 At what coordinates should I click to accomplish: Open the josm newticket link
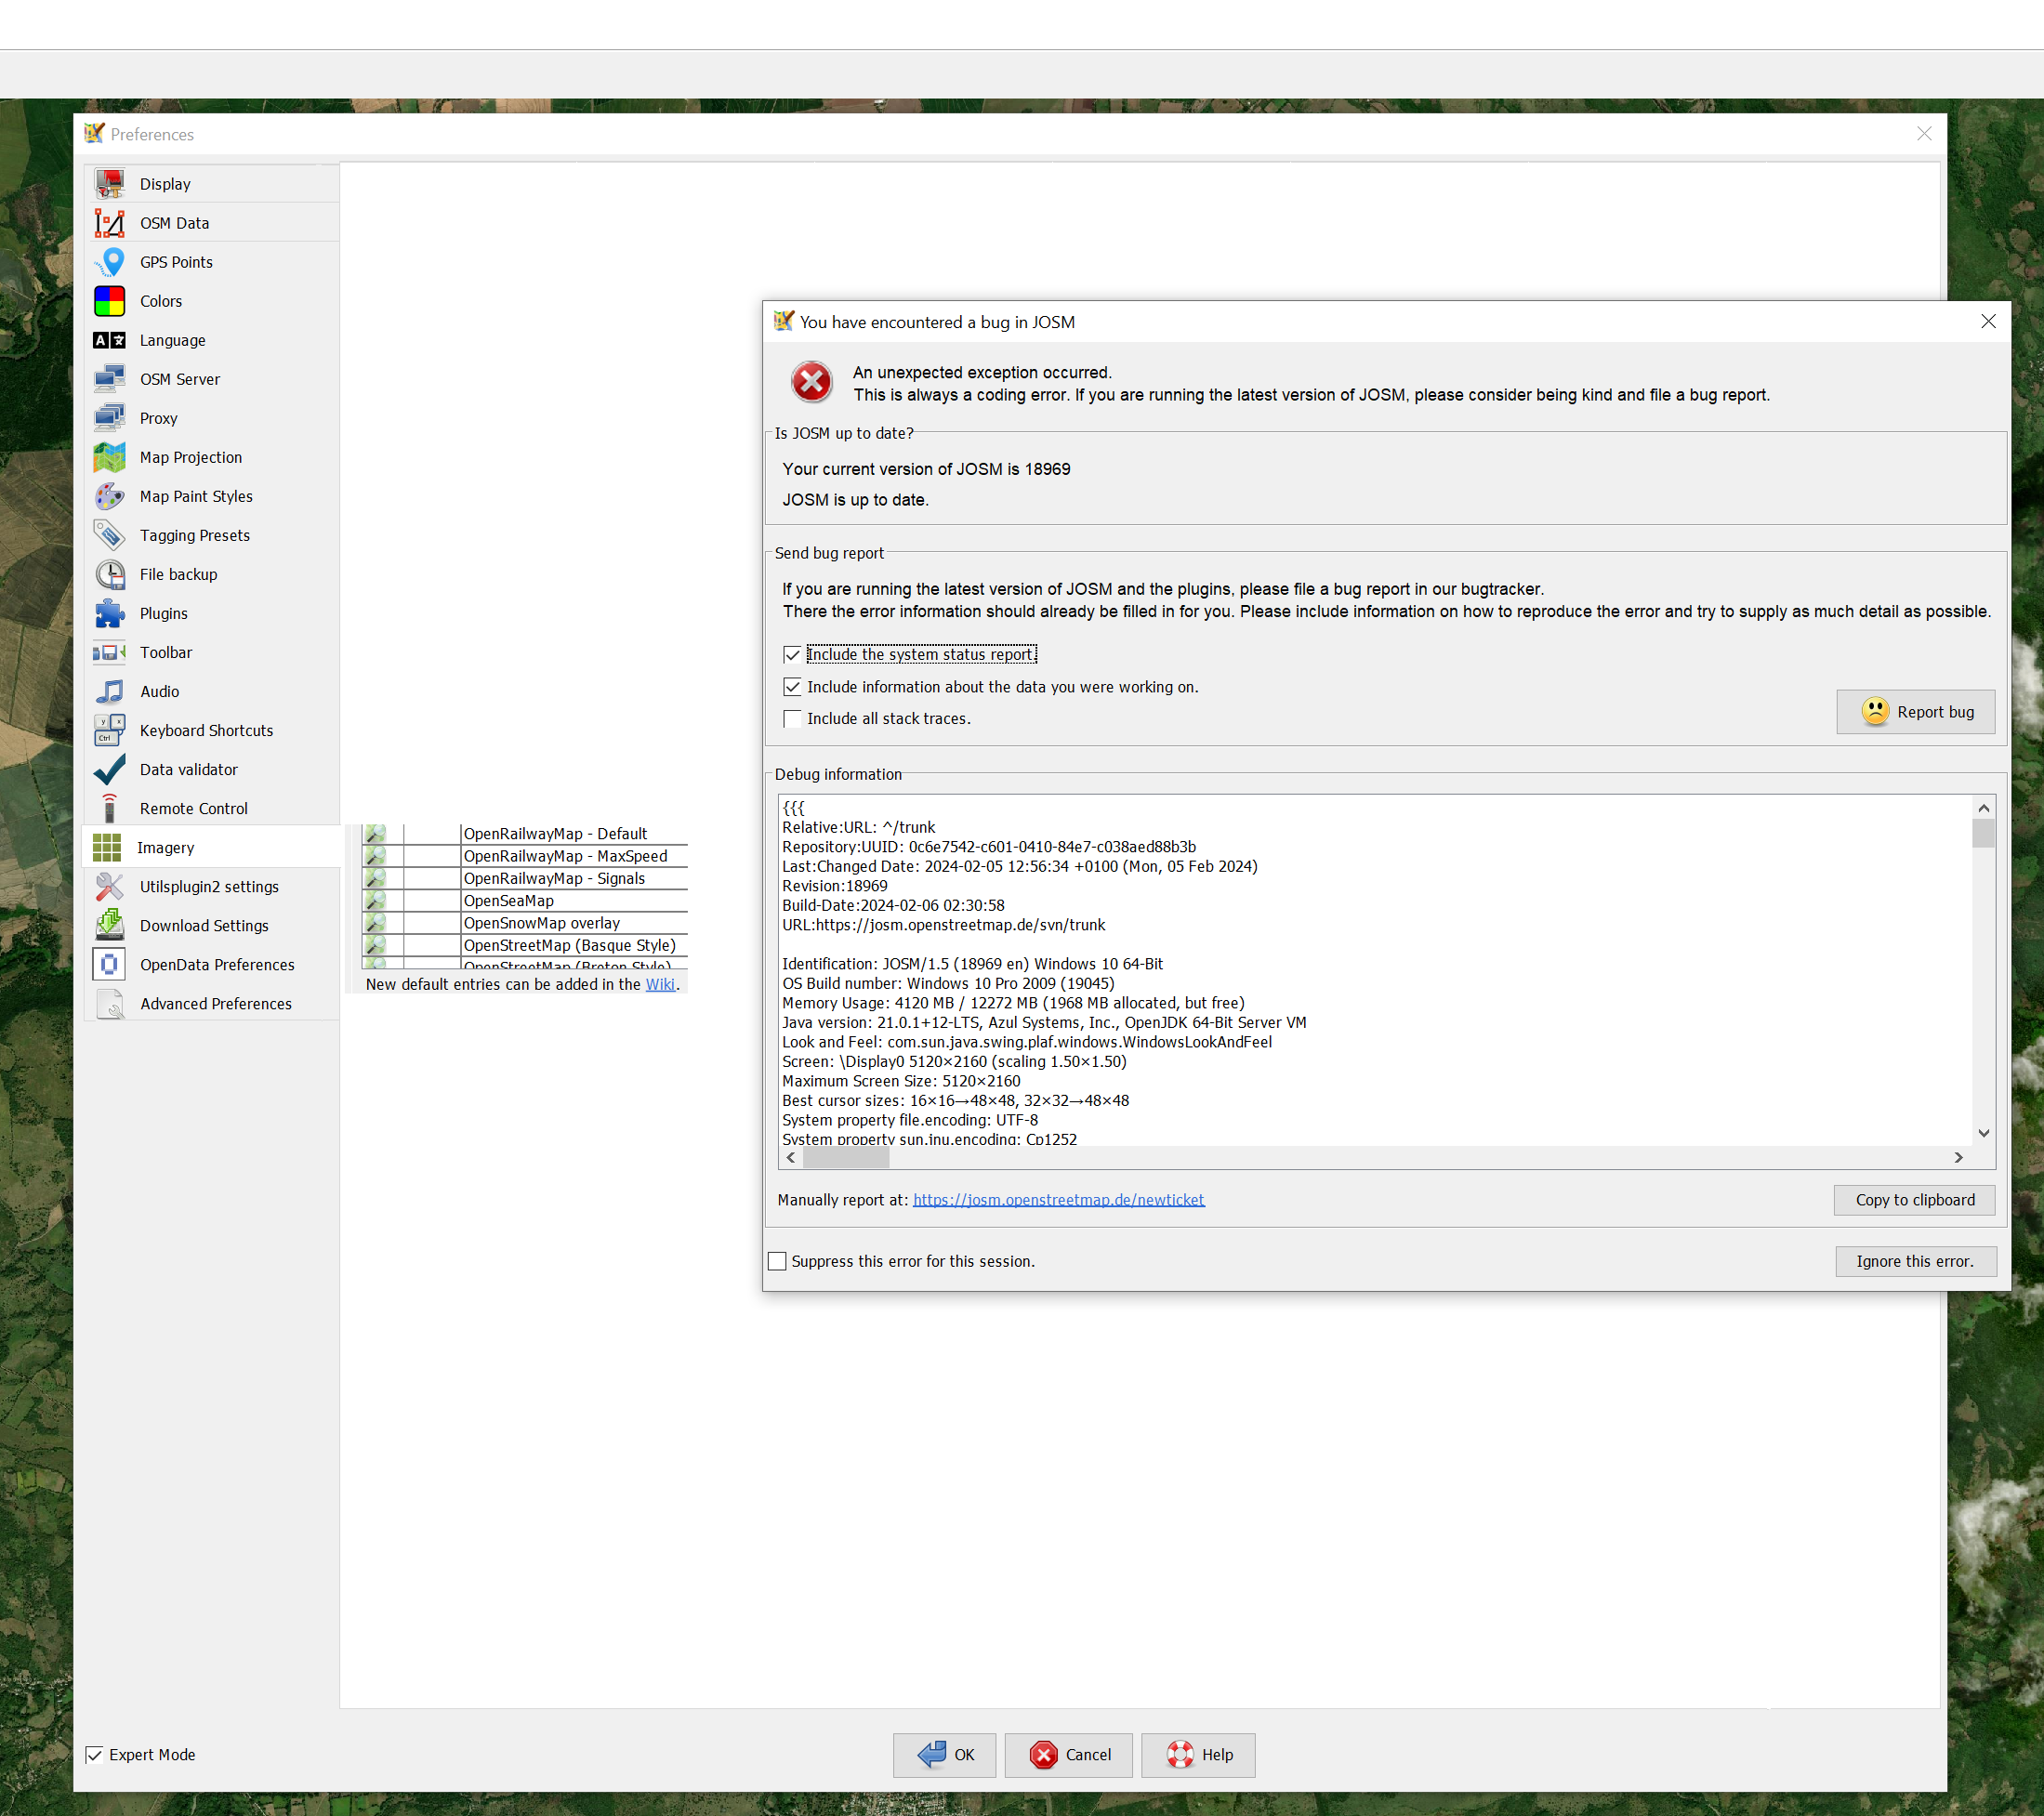(1058, 1200)
